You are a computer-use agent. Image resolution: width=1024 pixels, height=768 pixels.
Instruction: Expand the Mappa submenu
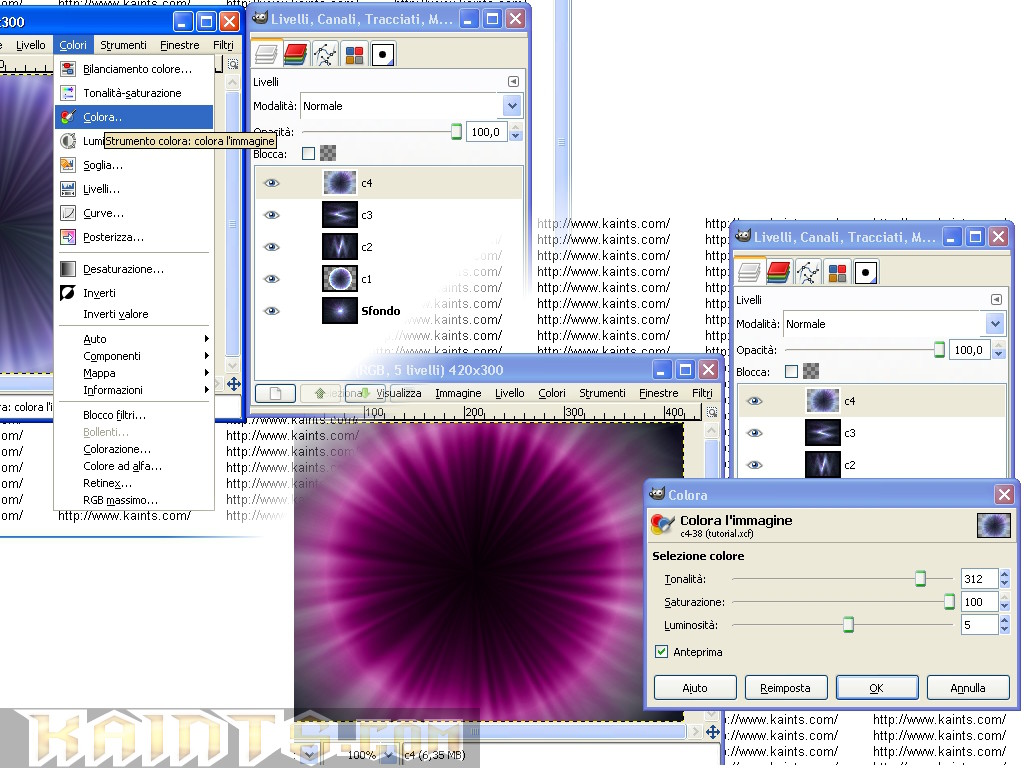click(134, 373)
